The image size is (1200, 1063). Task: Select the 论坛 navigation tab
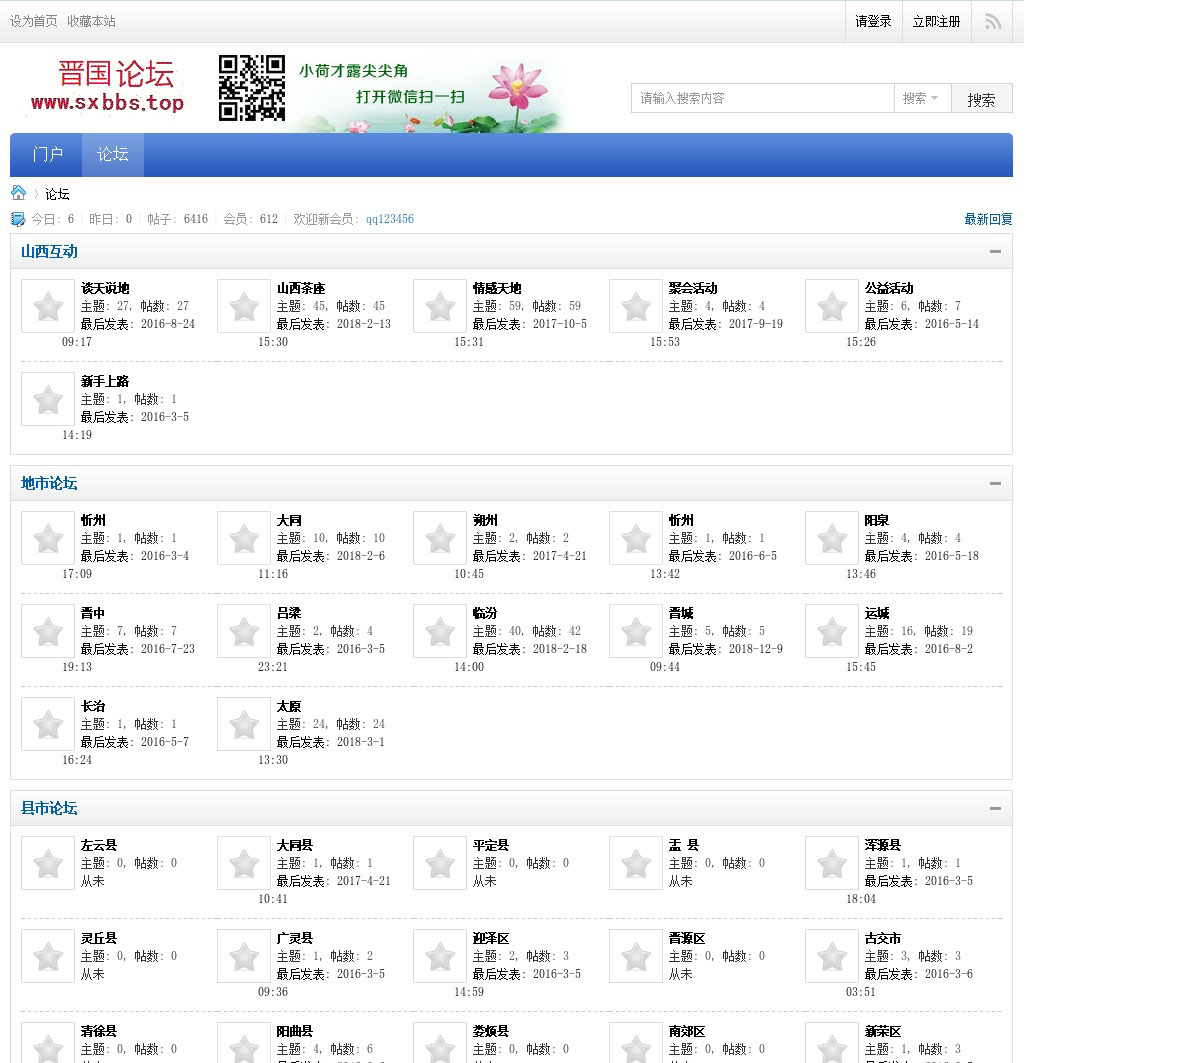[x=112, y=154]
